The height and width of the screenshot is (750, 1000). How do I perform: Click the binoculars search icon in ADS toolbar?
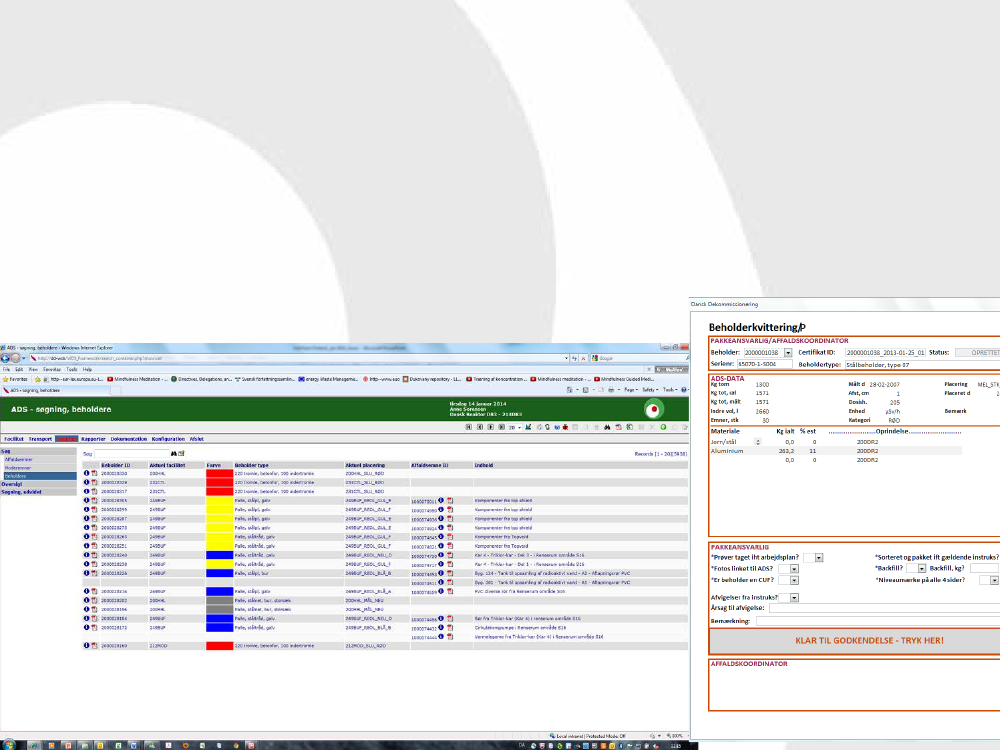[x=607, y=427]
